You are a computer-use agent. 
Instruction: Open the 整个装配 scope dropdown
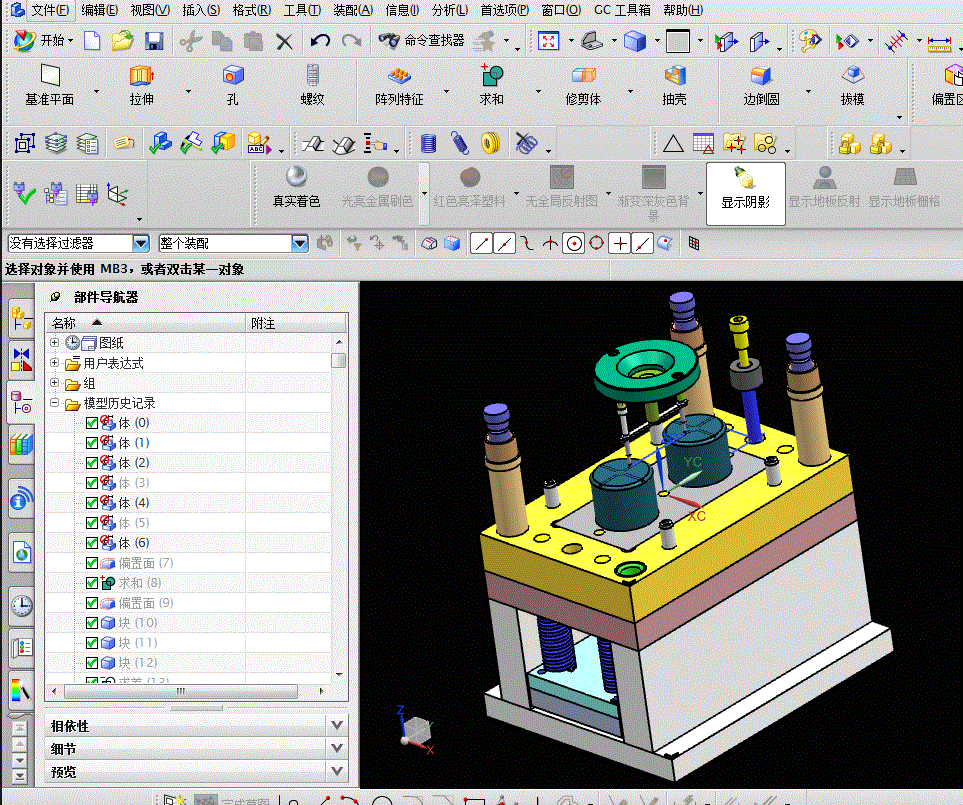[300, 244]
